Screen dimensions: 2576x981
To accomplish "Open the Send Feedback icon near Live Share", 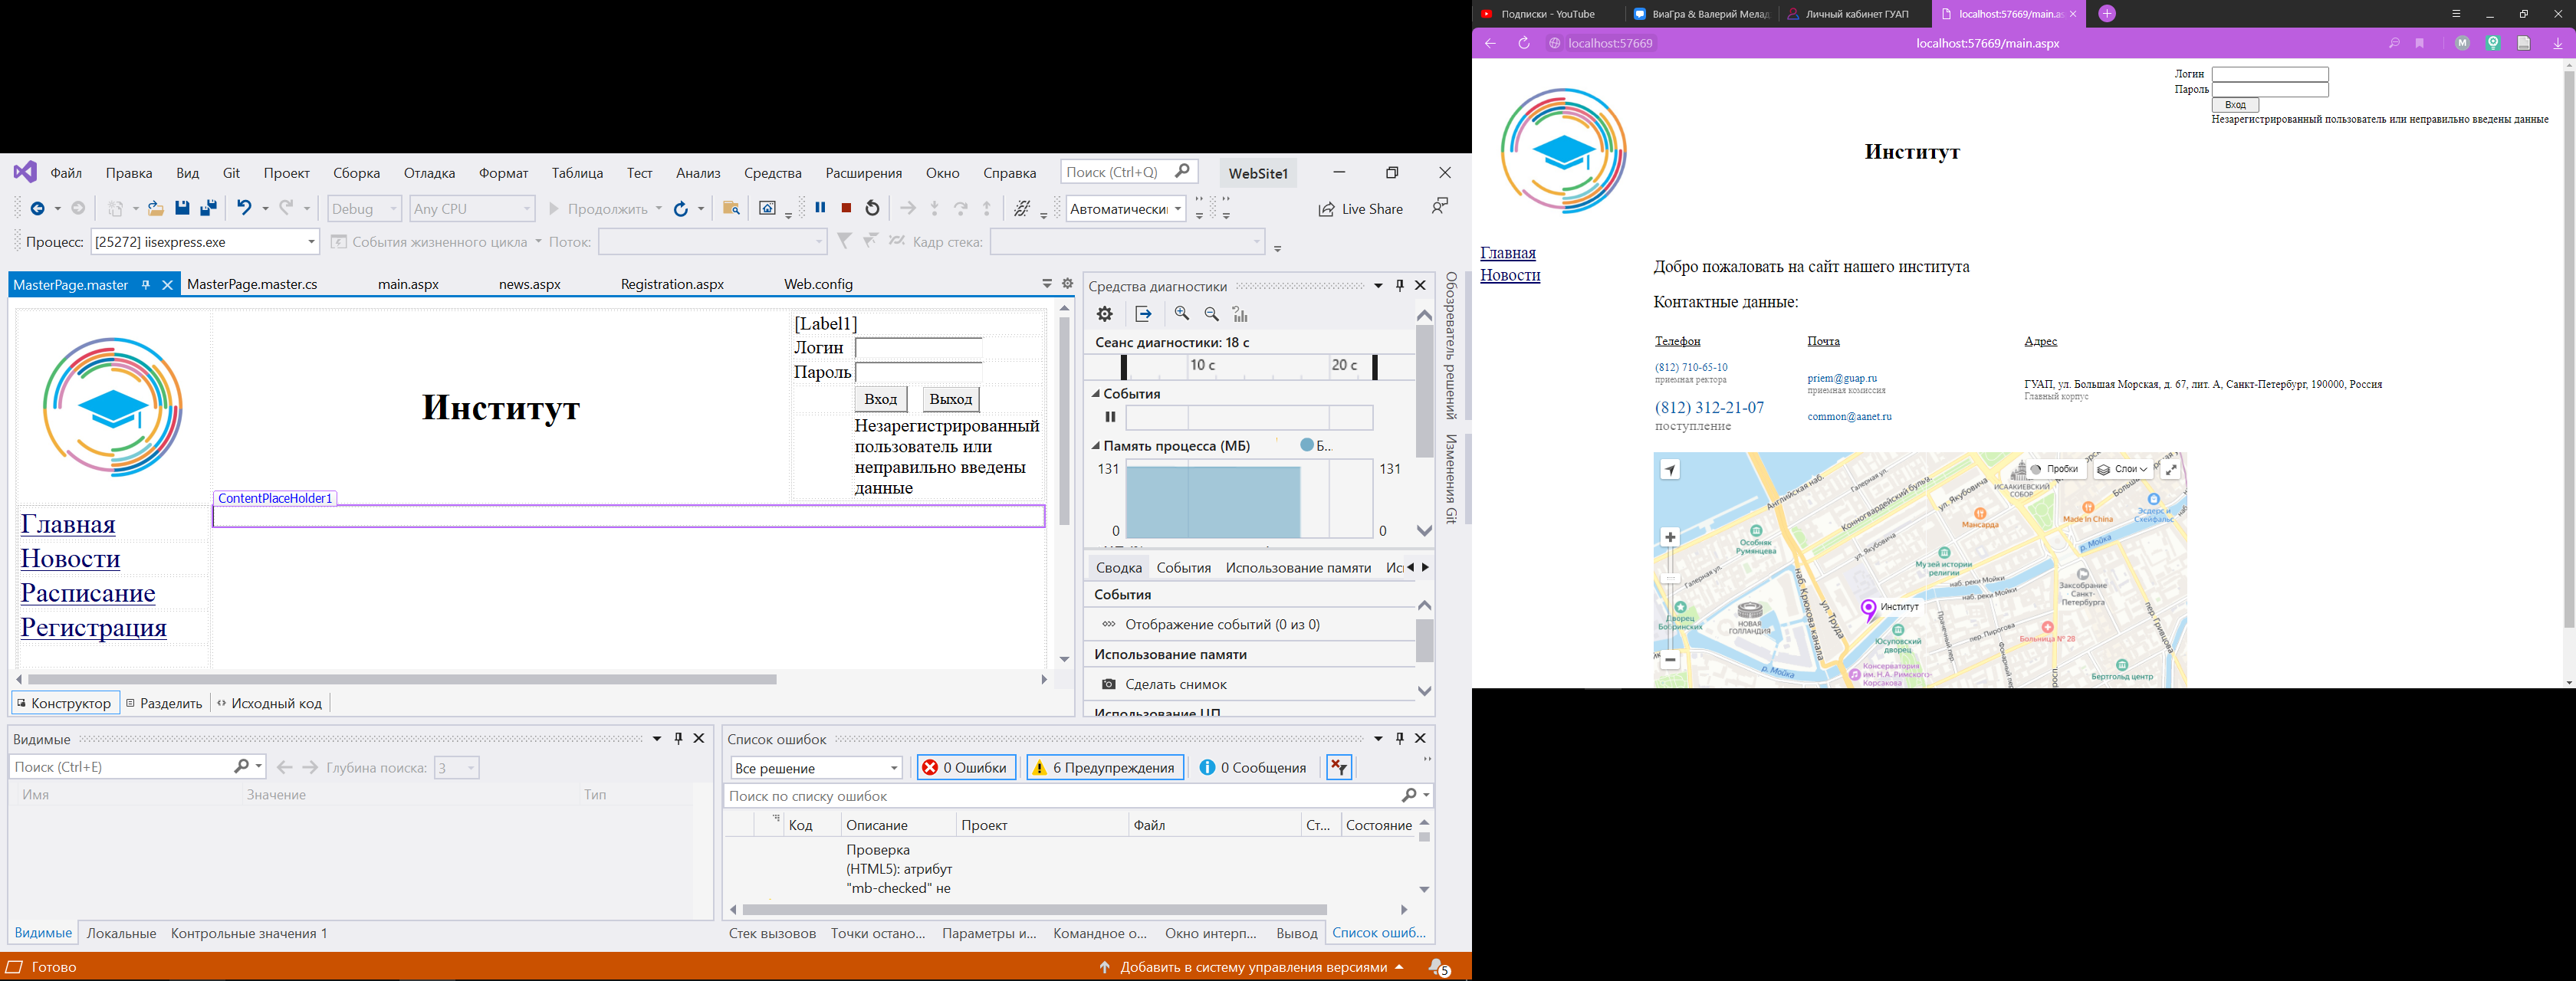I will [1439, 206].
